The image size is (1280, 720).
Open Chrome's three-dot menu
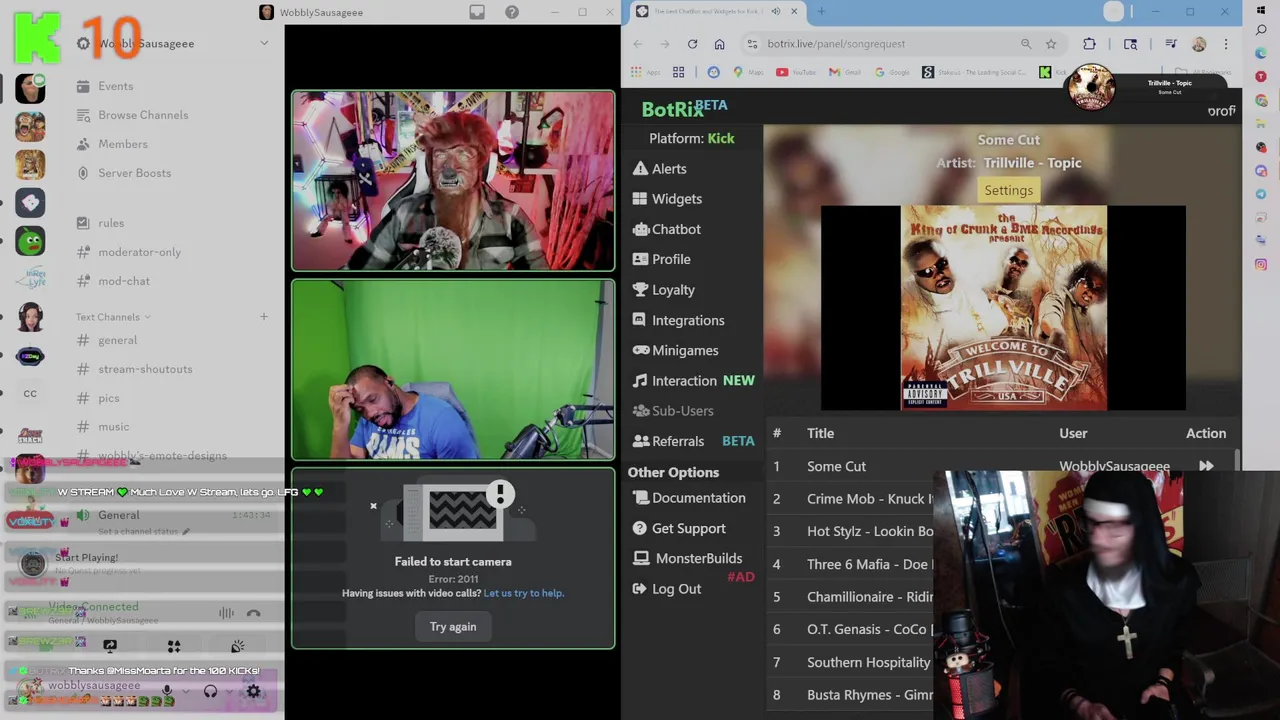click(x=1226, y=44)
